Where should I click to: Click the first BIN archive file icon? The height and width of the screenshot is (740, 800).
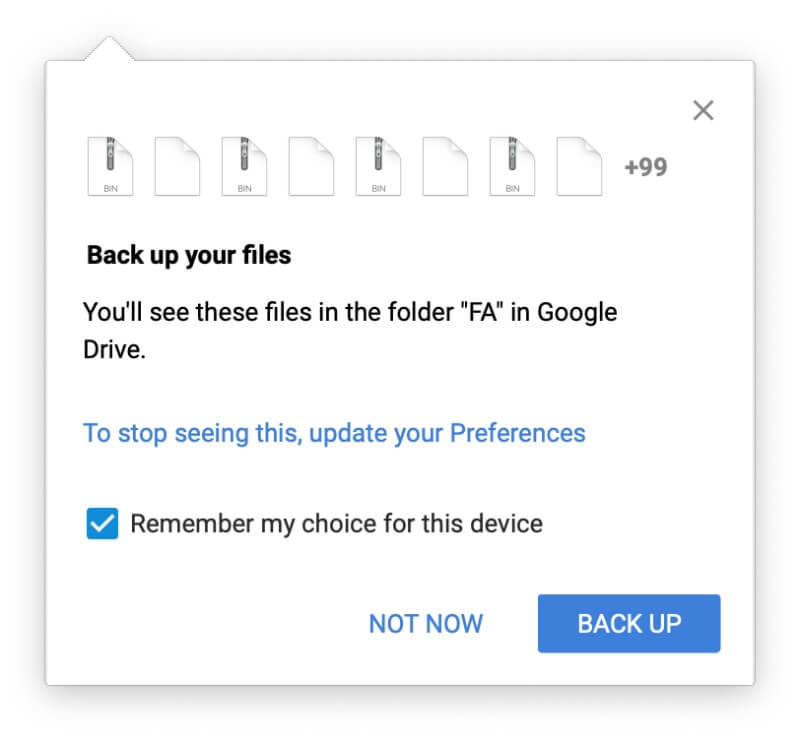[x=110, y=166]
